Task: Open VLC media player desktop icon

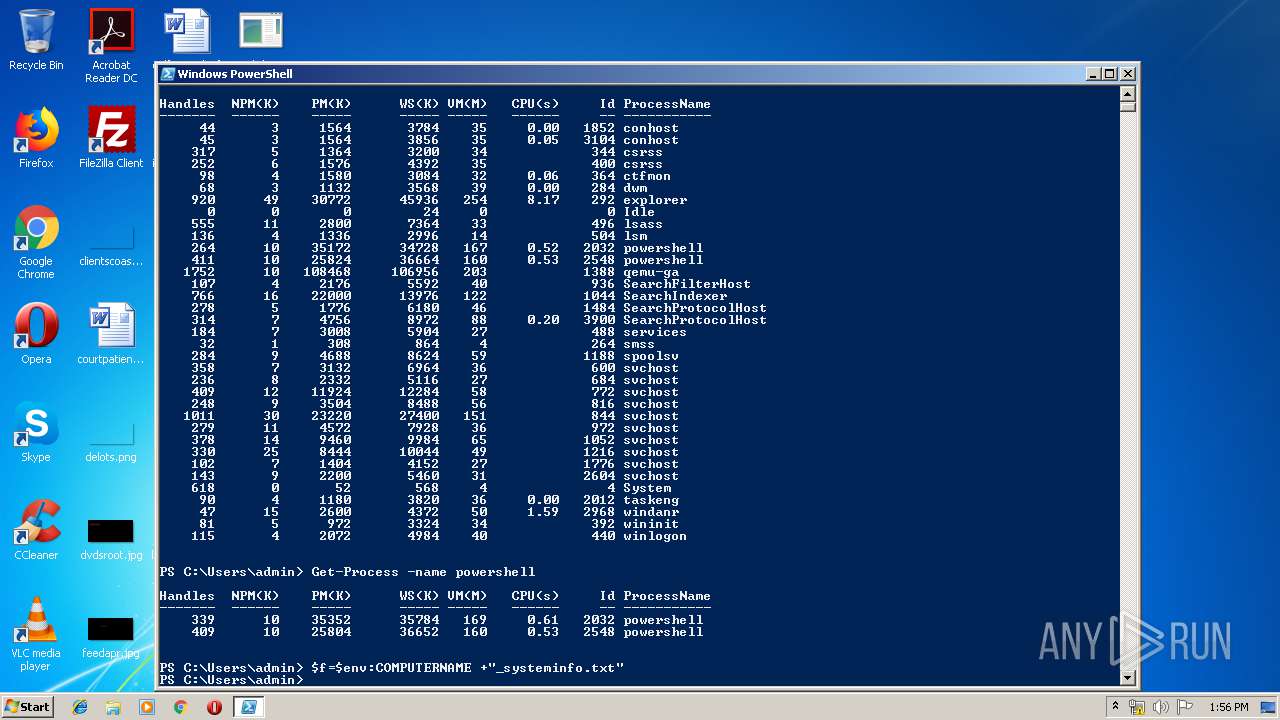Action: tap(36, 634)
